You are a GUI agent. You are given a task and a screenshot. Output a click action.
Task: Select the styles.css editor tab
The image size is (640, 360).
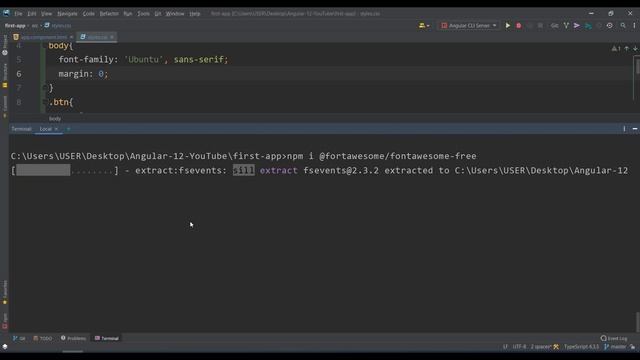pyautogui.click(x=97, y=37)
